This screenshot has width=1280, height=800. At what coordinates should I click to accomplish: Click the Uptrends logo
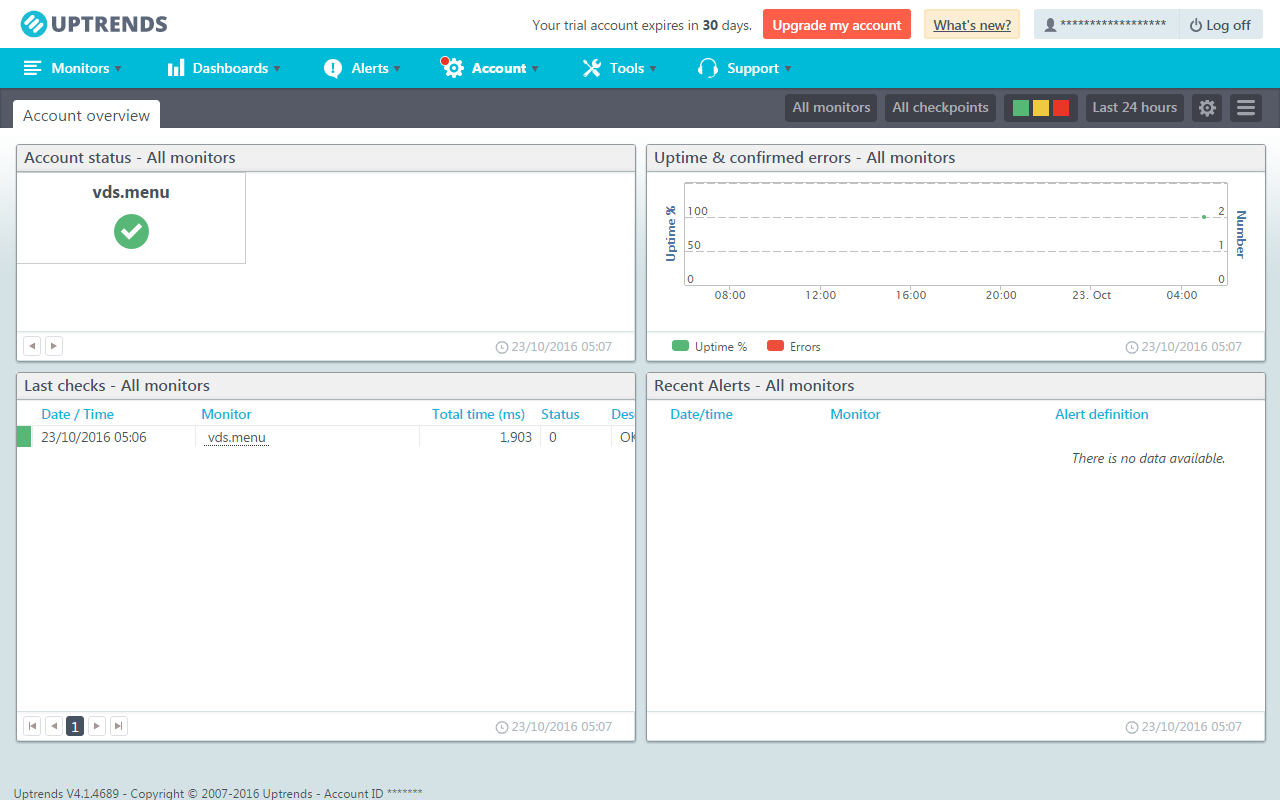coord(94,24)
